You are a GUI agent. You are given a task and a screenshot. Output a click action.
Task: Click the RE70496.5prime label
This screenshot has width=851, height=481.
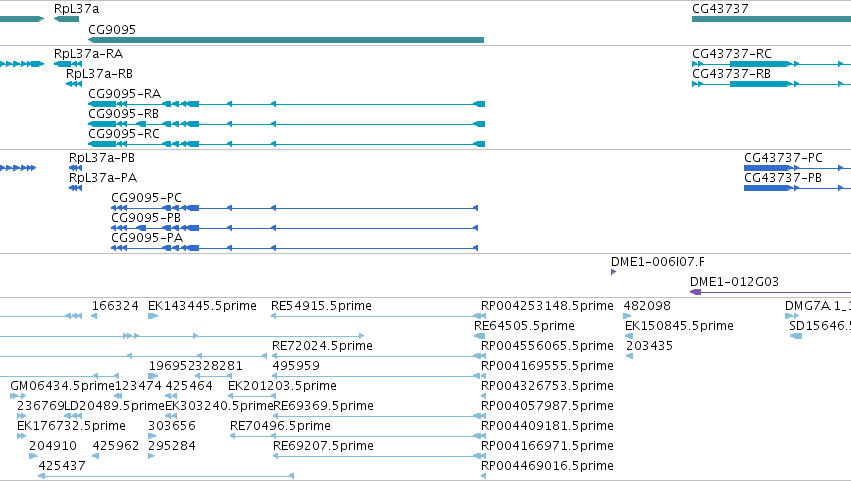pos(280,427)
